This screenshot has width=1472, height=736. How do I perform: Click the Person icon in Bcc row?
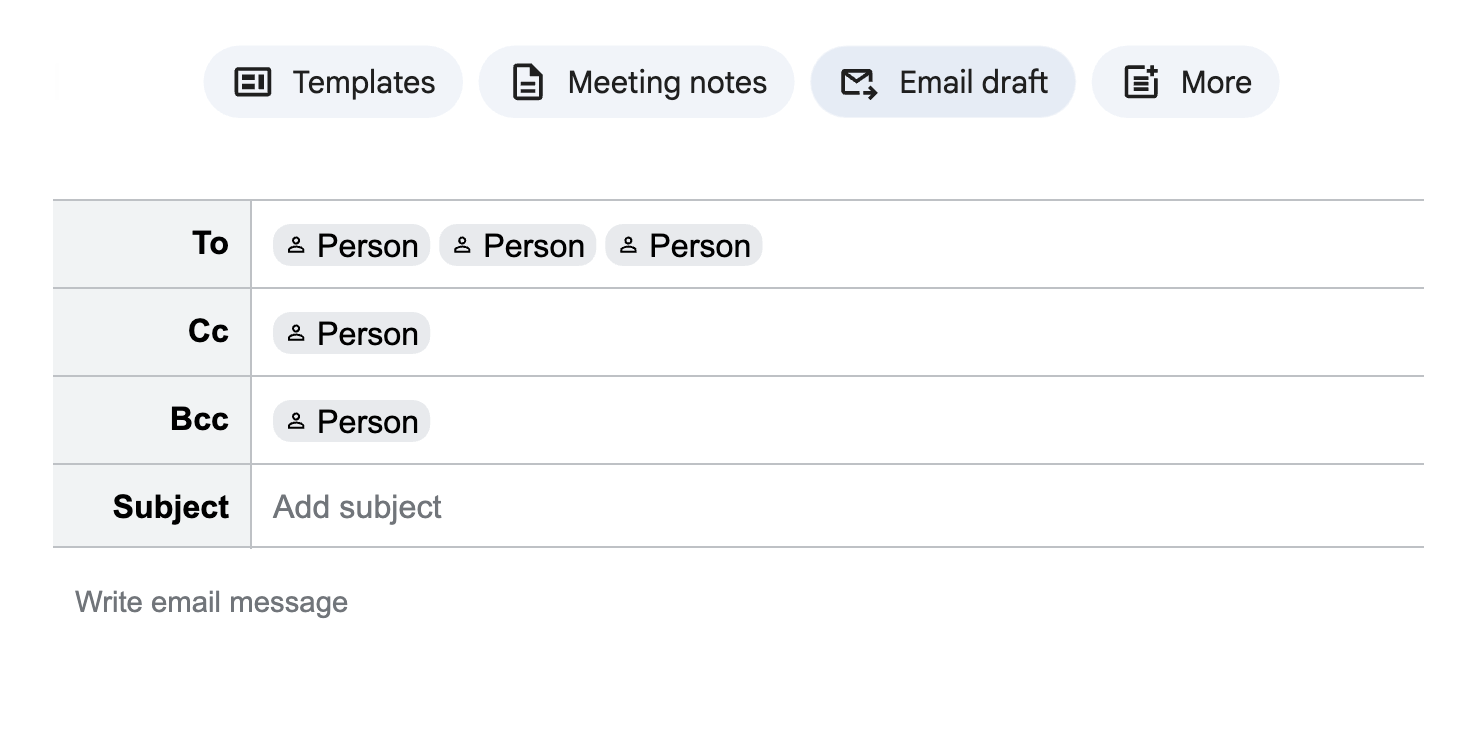pos(296,422)
